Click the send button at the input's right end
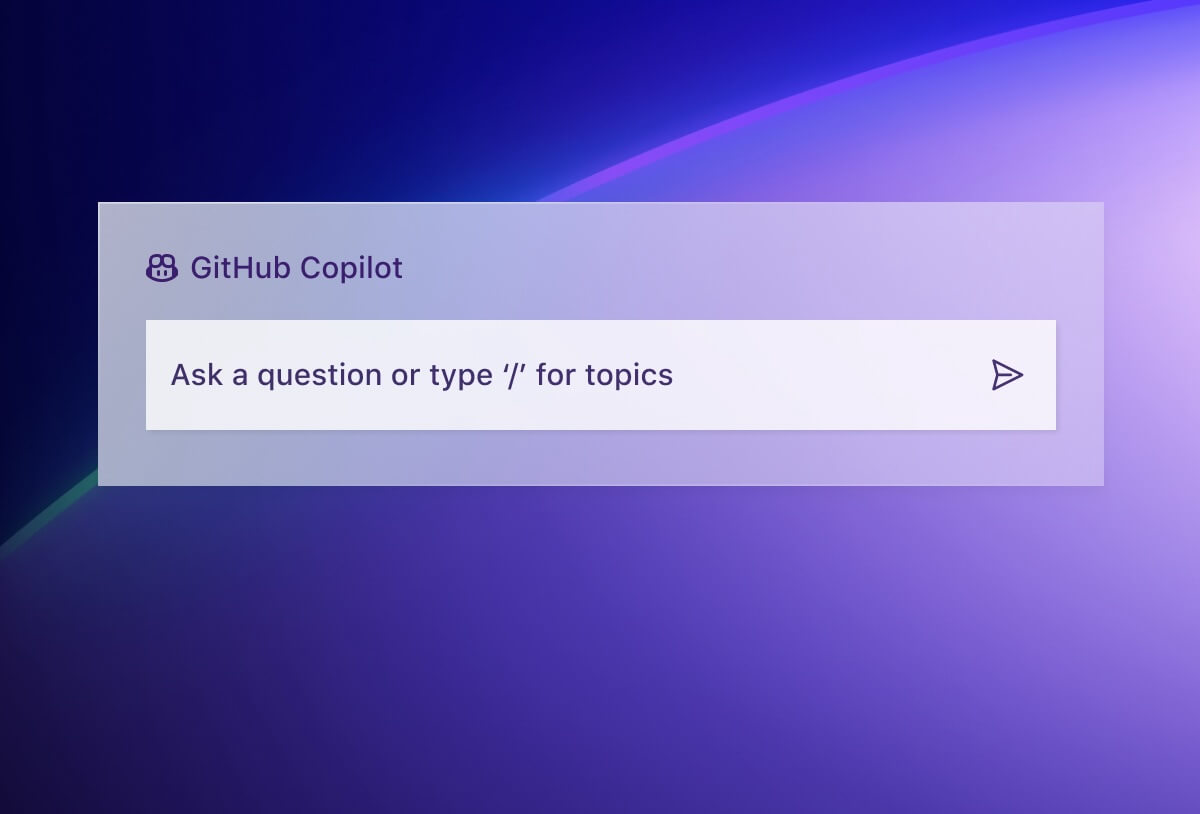The width and height of the screenshot is (1200, 814). coord(1007,375)
